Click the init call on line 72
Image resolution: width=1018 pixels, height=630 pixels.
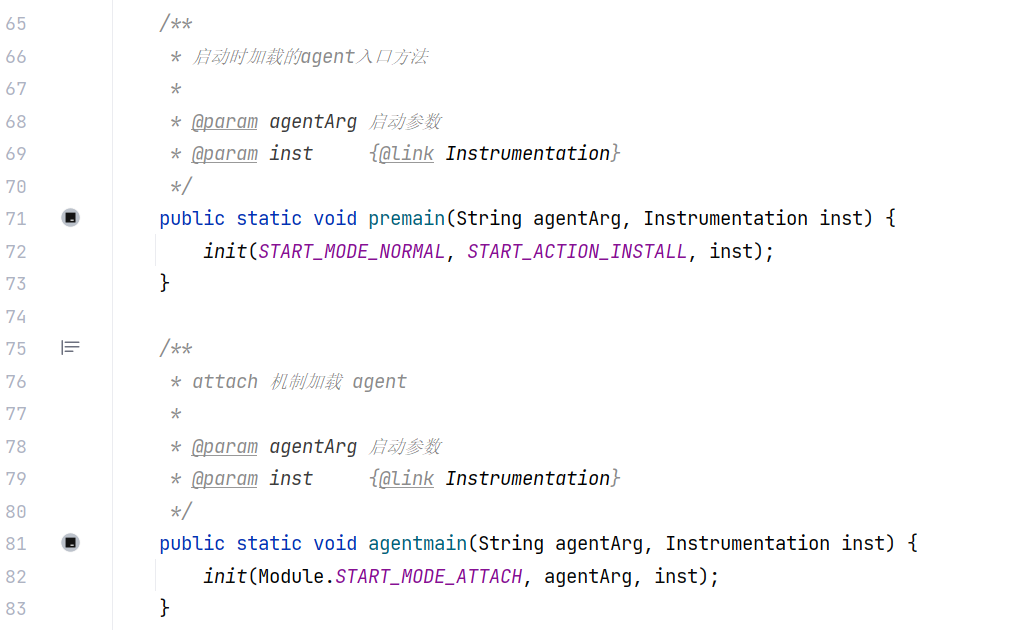coord(225,251)
